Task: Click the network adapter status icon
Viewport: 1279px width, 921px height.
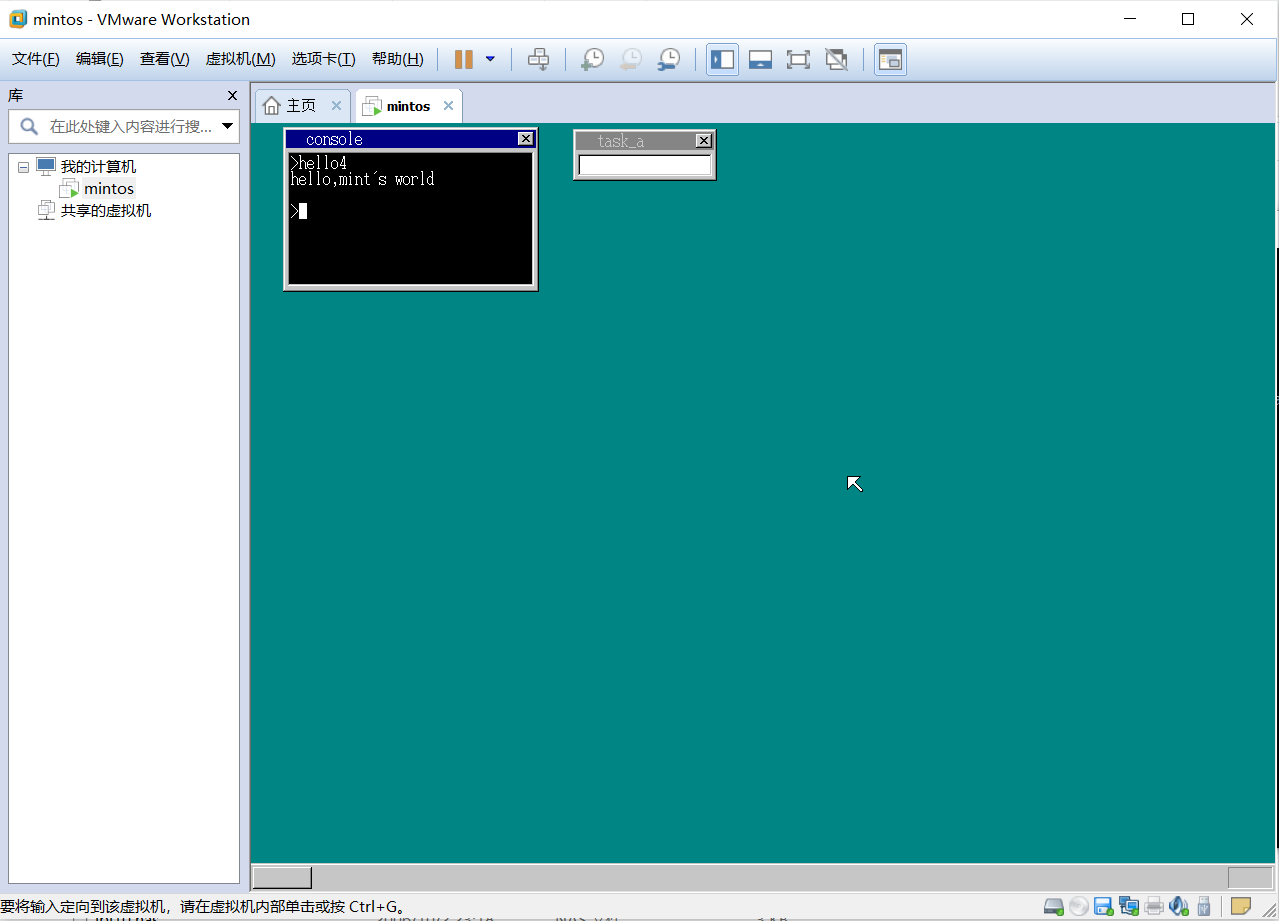Action: pyautogui.click(x=1129, y=907)
